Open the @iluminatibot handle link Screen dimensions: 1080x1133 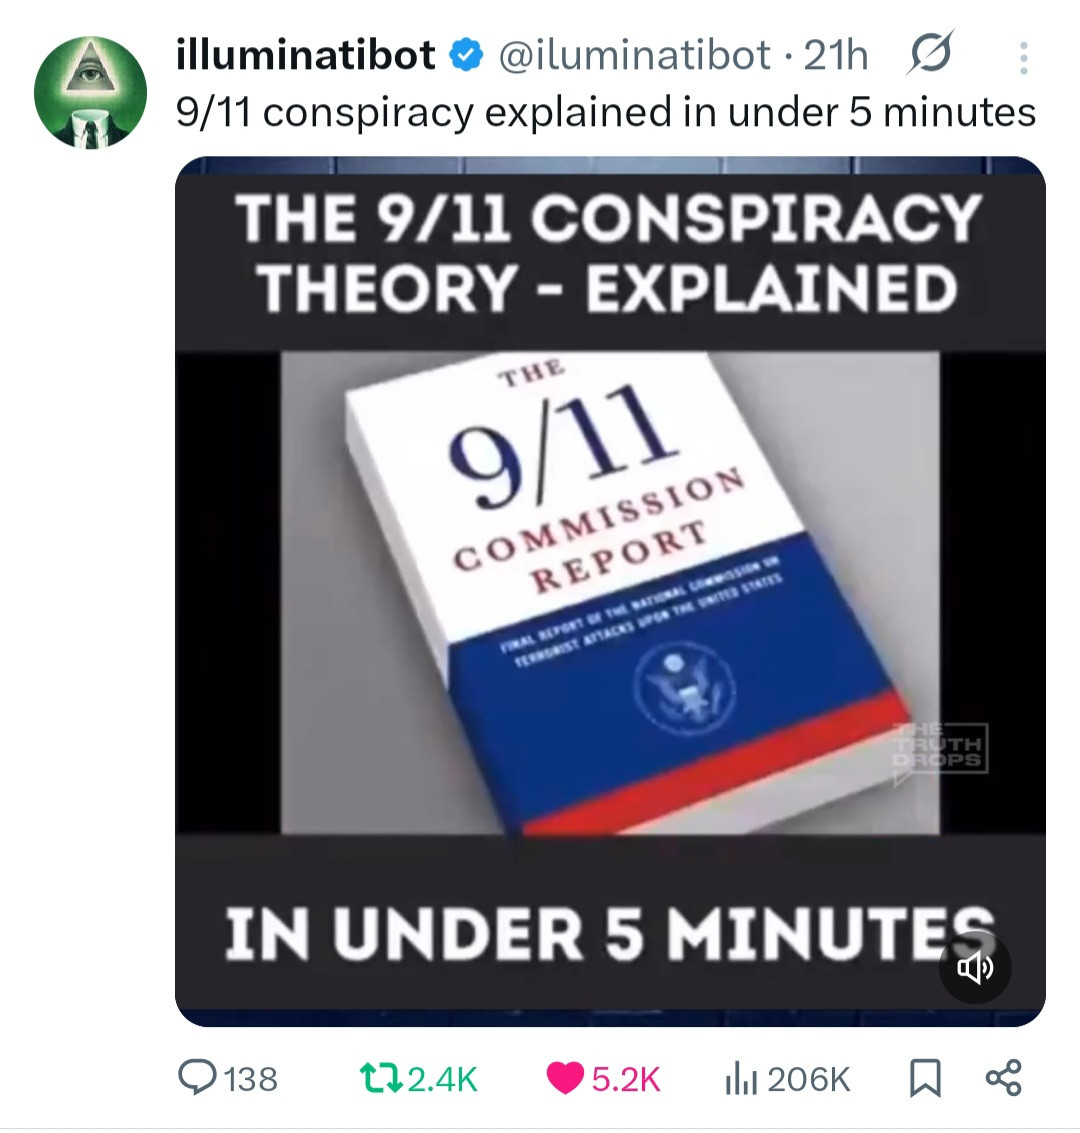(634, 55)
